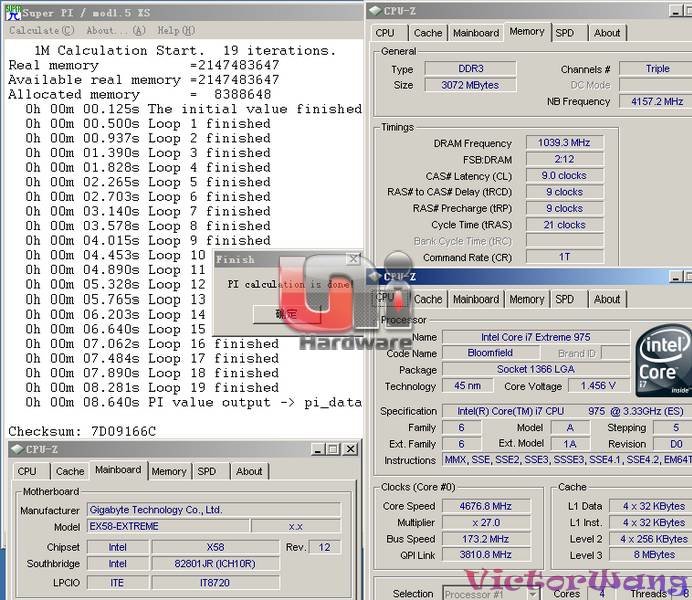
Task: Click the CPU-Z icon in Mainboard window title
Action: click(x=18, y=449)
